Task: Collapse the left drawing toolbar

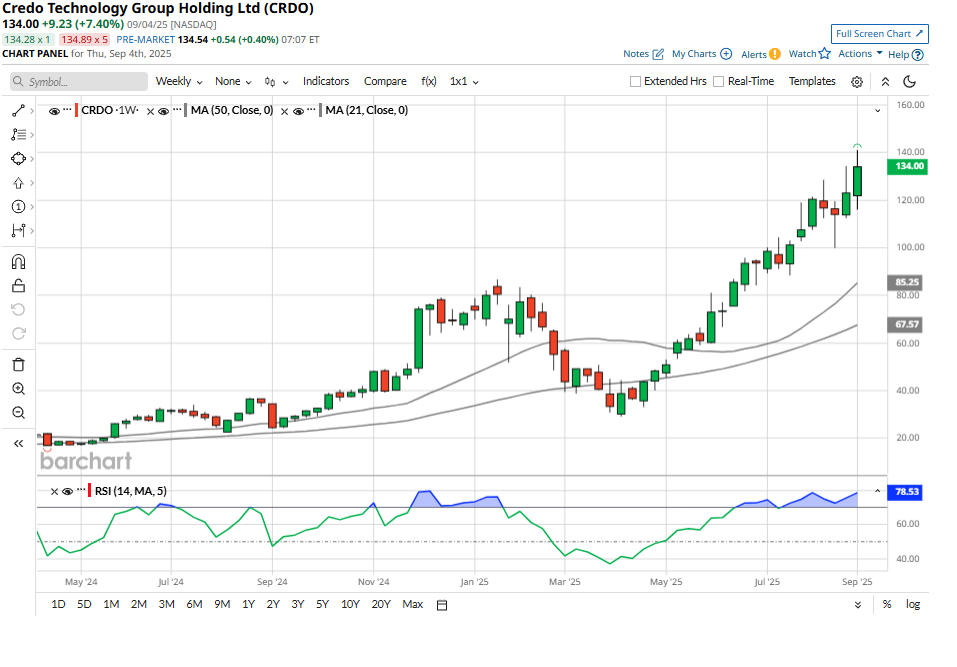Action: click(x=18, y=444)
